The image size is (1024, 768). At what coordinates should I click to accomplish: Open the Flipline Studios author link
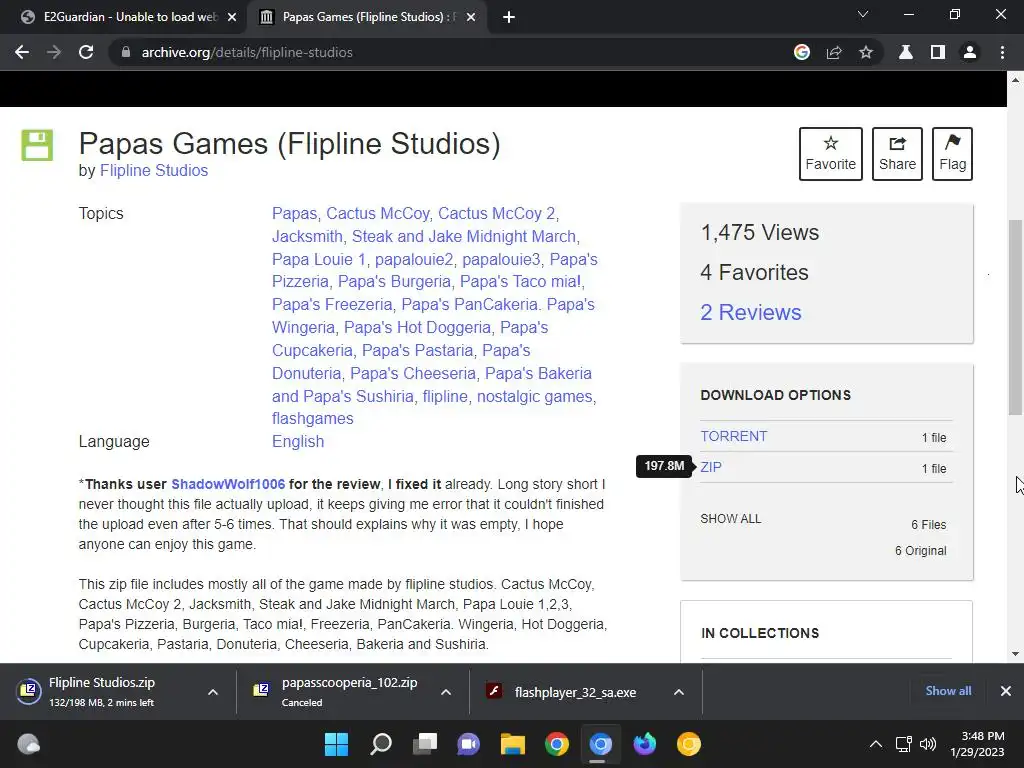pos(153,170)
